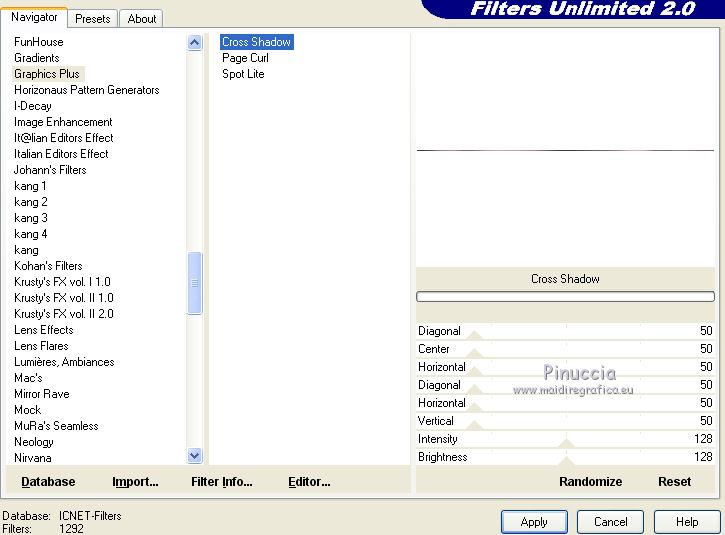Apply the Cross Shadow filter
Screen dimensions: 725x535
(x=534, y=522)
